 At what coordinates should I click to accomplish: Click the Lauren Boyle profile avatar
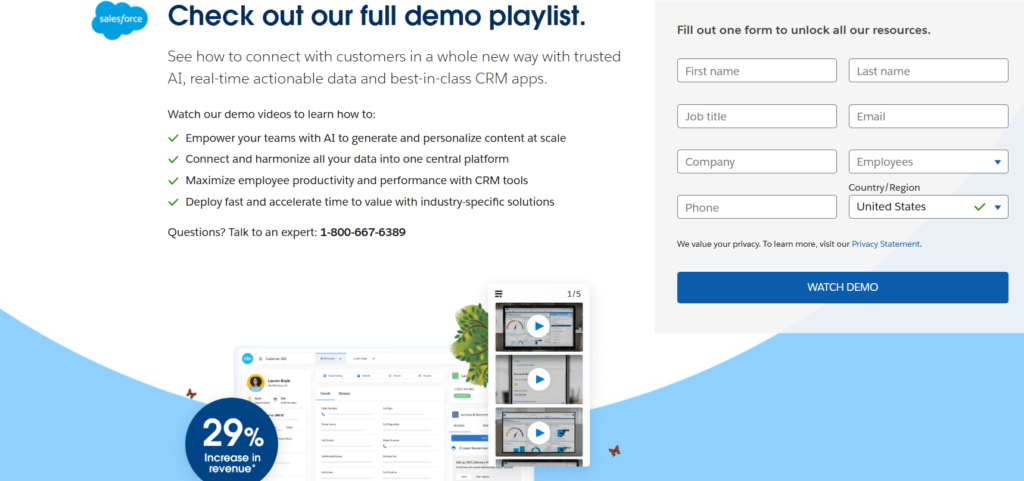click(x=255, y=382)
